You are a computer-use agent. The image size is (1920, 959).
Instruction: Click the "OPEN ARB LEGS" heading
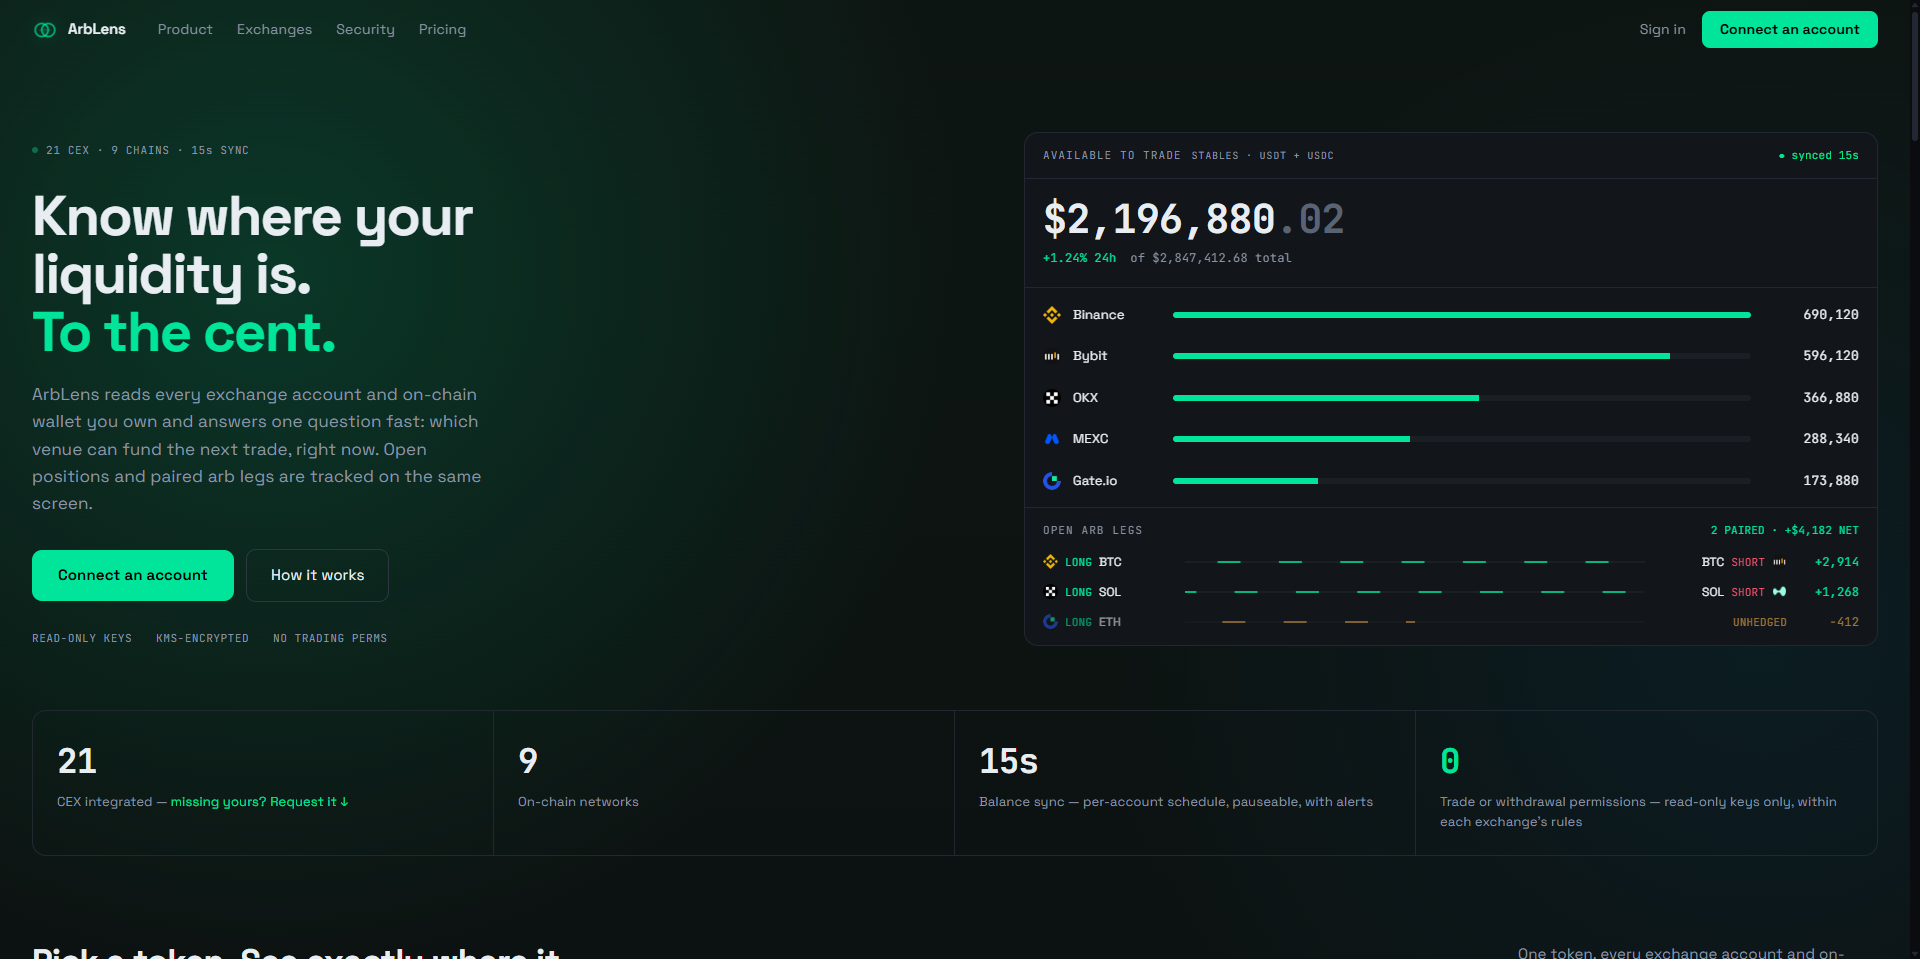pyautogui.click(x=1092, y=531)
